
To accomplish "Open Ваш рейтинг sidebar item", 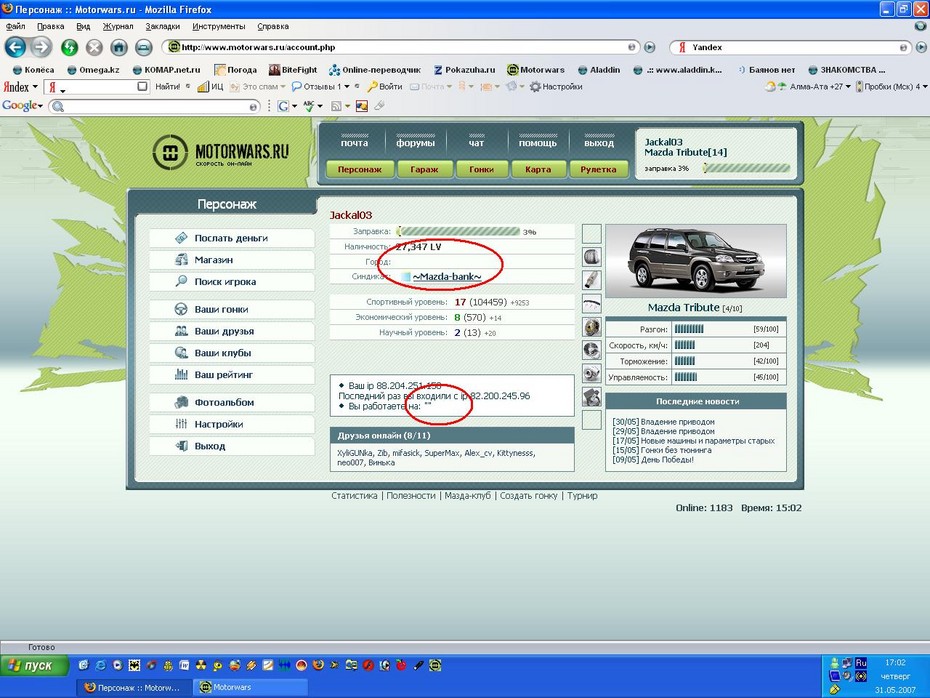I will click(231, 375).
